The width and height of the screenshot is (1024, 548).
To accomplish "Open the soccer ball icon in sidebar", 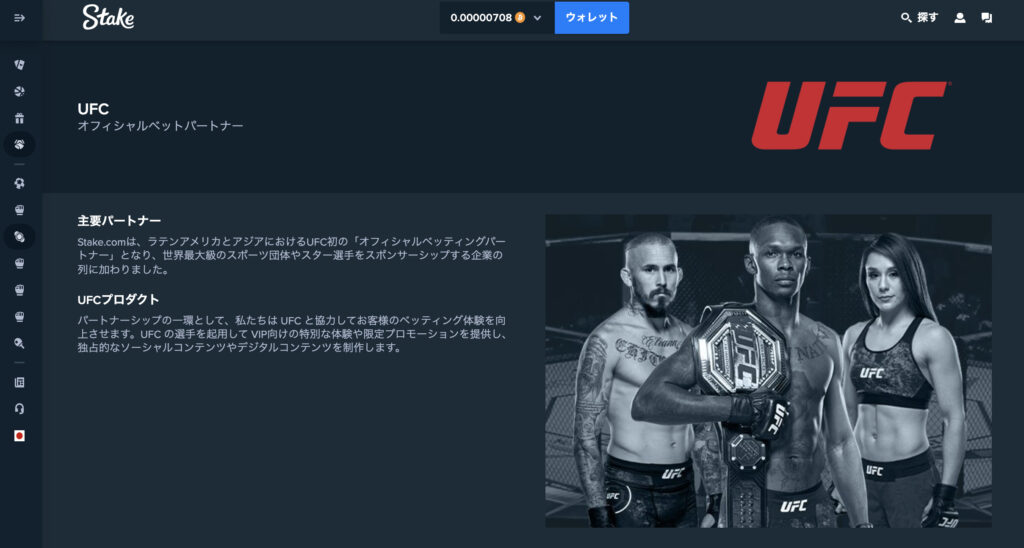I will (x=20, y=184).
